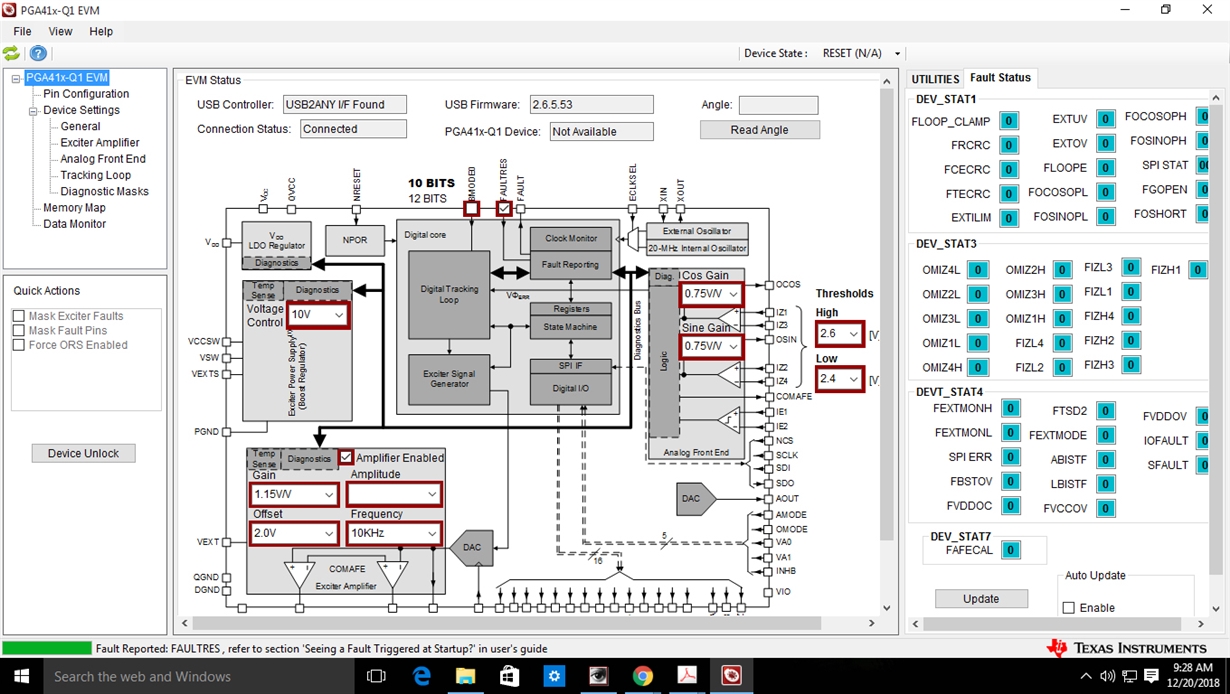1230x694 pixels.
Task: Select Pin Configuration in the tree
Action: [x=86, y=94]
